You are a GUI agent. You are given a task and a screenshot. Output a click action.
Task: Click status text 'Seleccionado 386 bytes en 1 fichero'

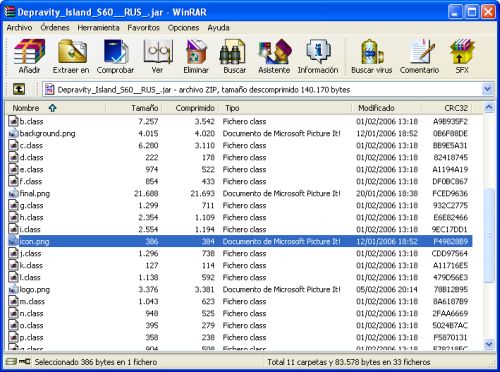[96, 362]
